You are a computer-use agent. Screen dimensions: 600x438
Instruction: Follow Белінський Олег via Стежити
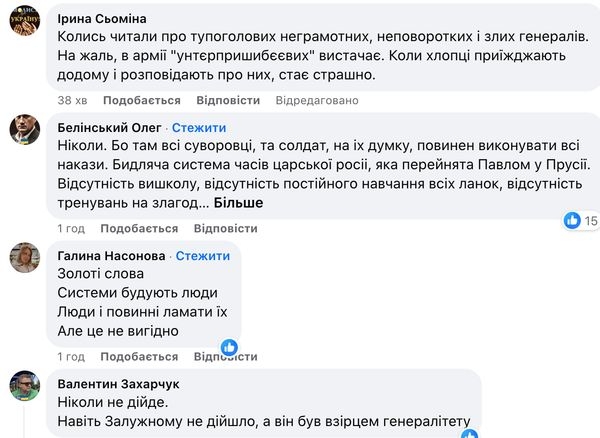199,128
